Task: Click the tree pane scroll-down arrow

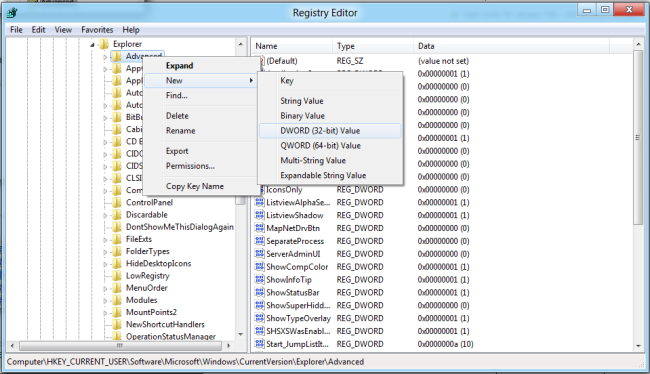Action: click(x=240, y=334)
